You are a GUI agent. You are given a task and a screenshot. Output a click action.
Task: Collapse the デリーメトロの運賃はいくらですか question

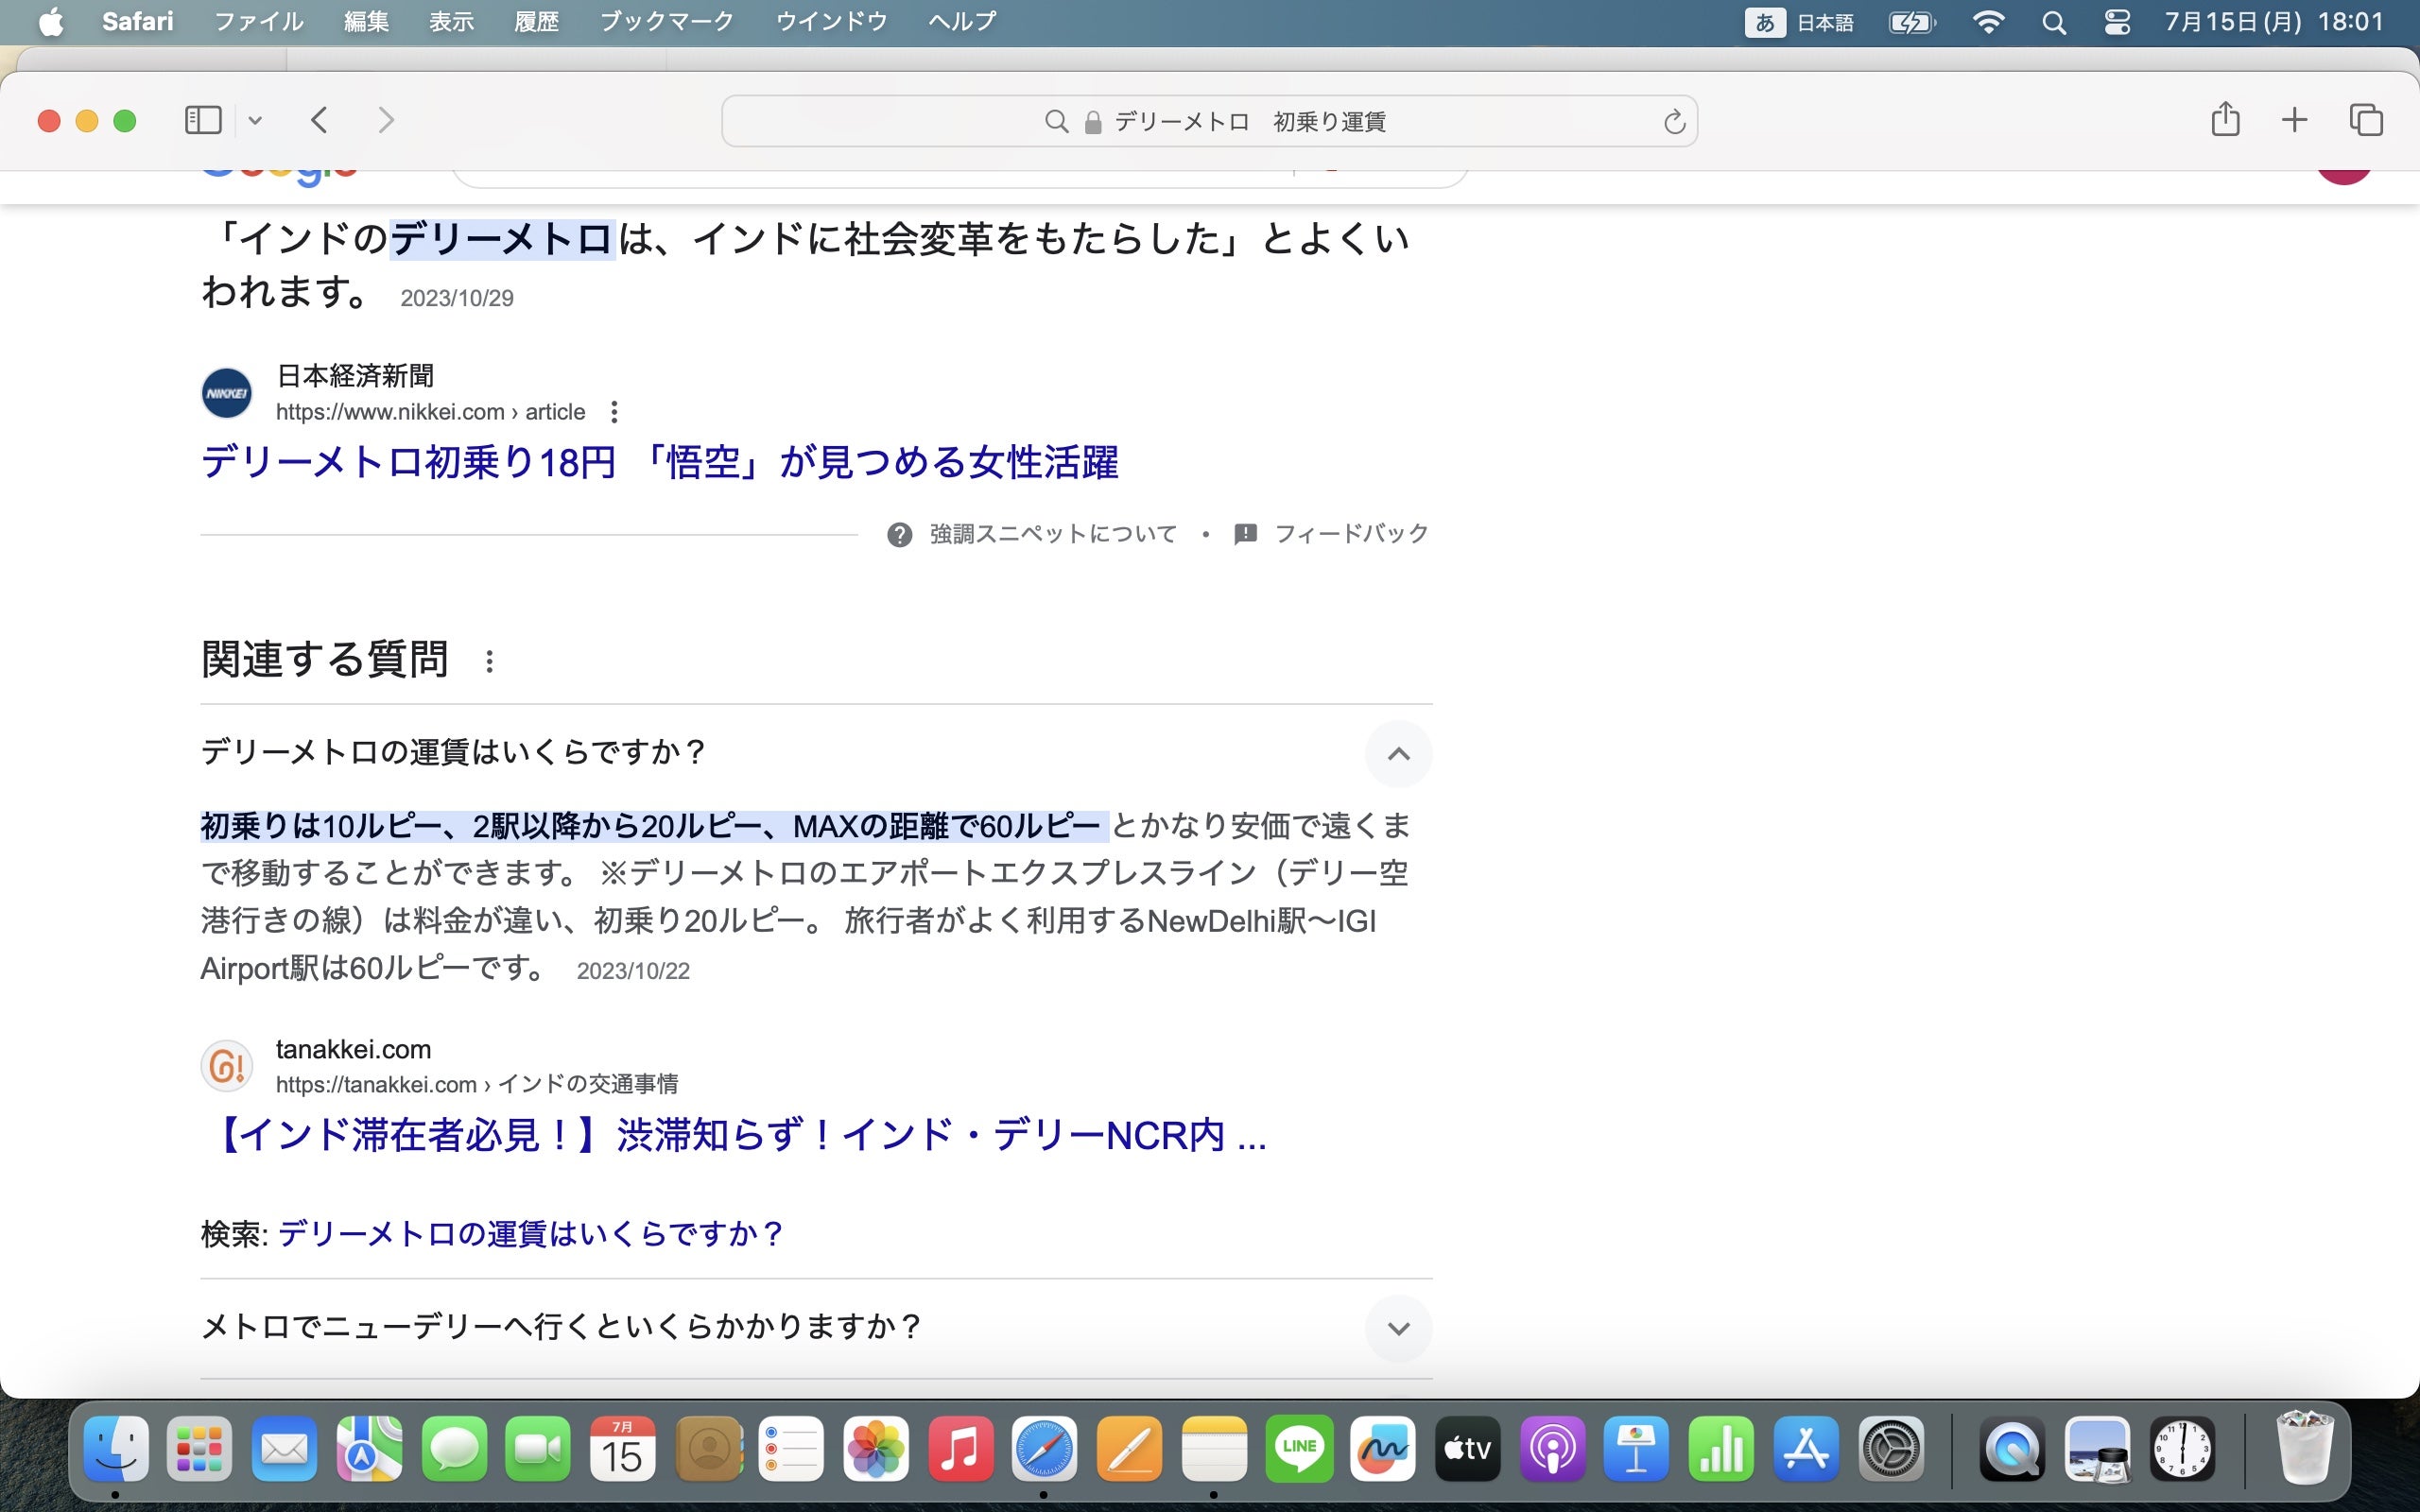tap(1398, 754)
